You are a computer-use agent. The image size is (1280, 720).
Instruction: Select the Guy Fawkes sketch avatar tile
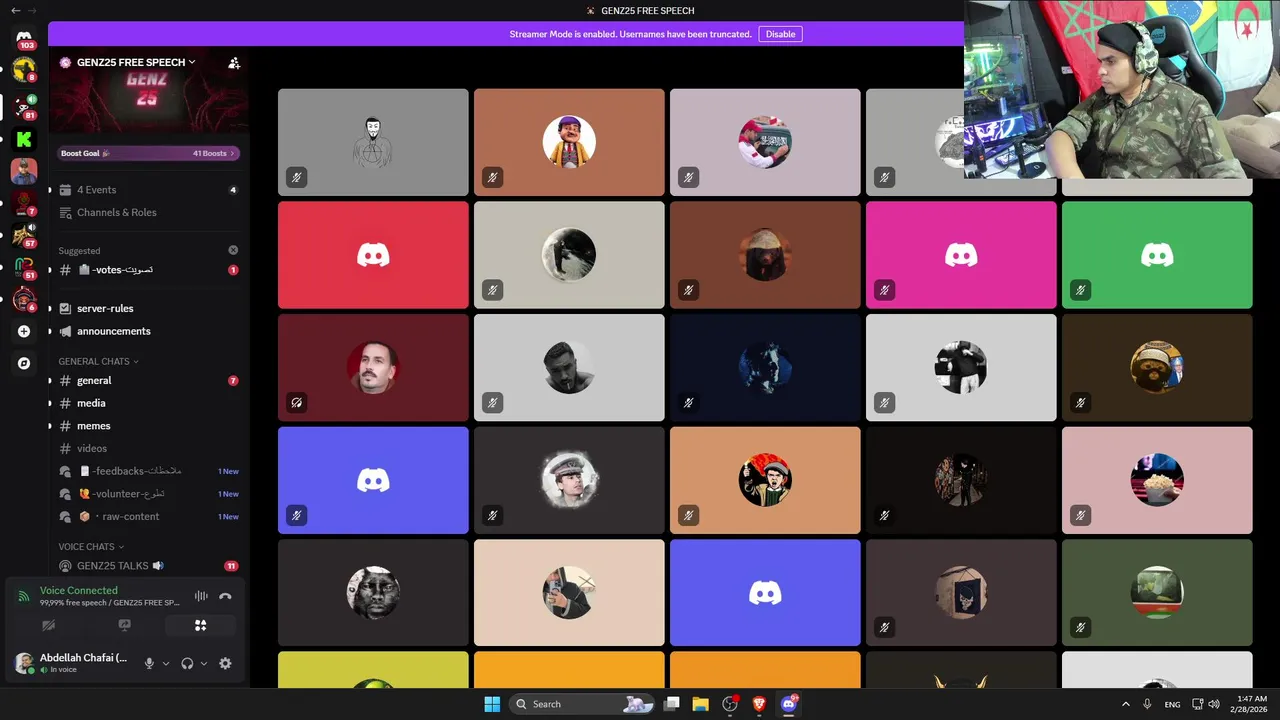click(373, 142)
